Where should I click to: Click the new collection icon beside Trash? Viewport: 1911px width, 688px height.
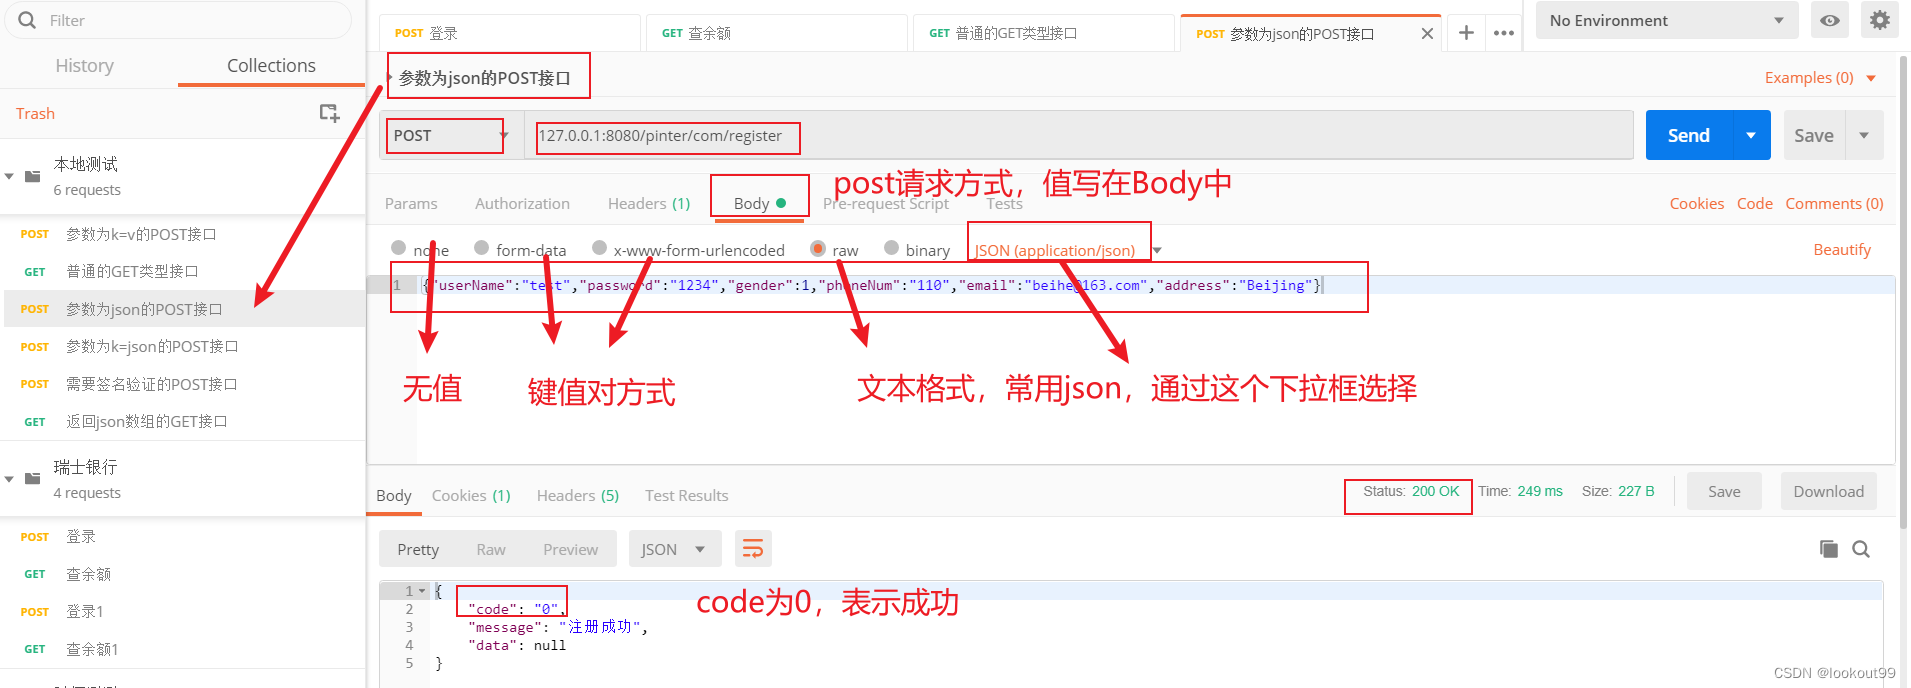coord(329,113)
